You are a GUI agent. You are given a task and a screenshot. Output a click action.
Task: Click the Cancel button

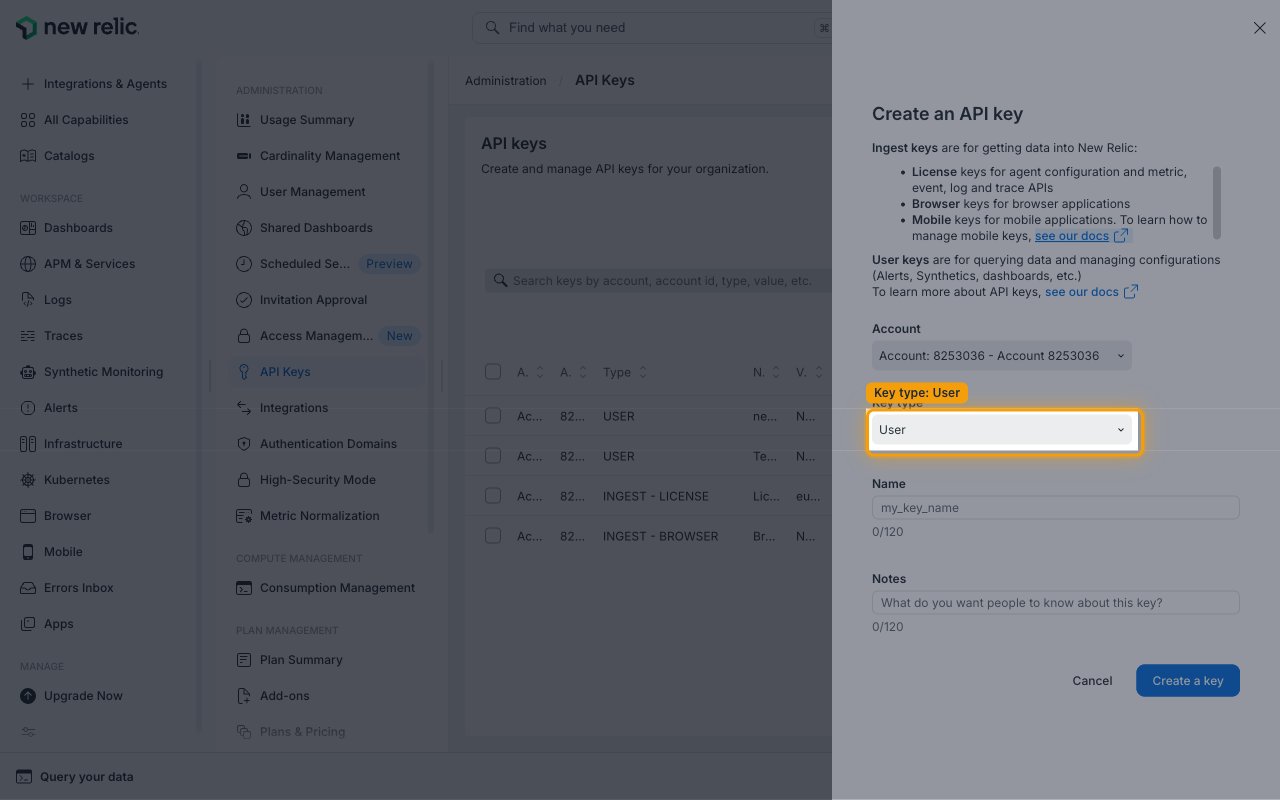pyautogui.click(x=1092, y=681)
